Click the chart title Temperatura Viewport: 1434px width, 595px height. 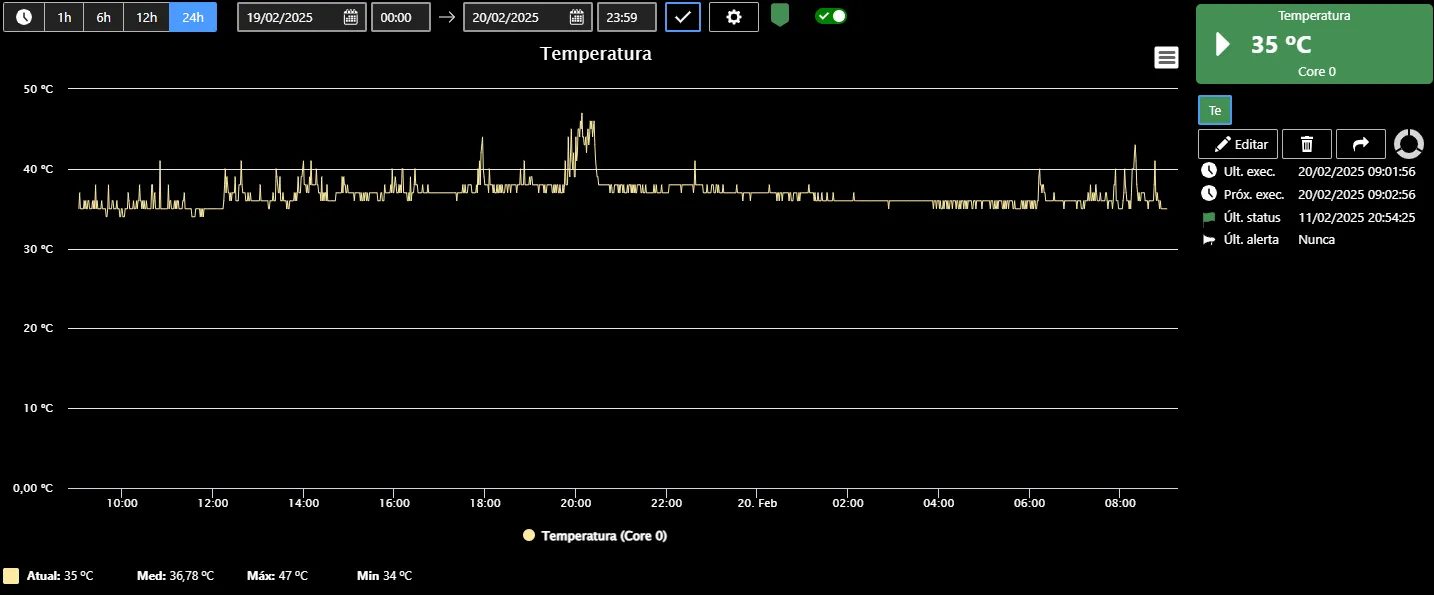pos(596,54)
